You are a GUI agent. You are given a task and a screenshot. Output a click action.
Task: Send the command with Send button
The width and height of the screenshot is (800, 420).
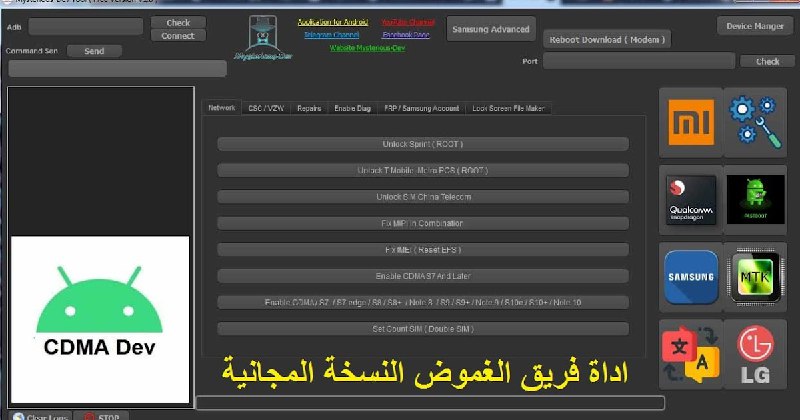94,51
